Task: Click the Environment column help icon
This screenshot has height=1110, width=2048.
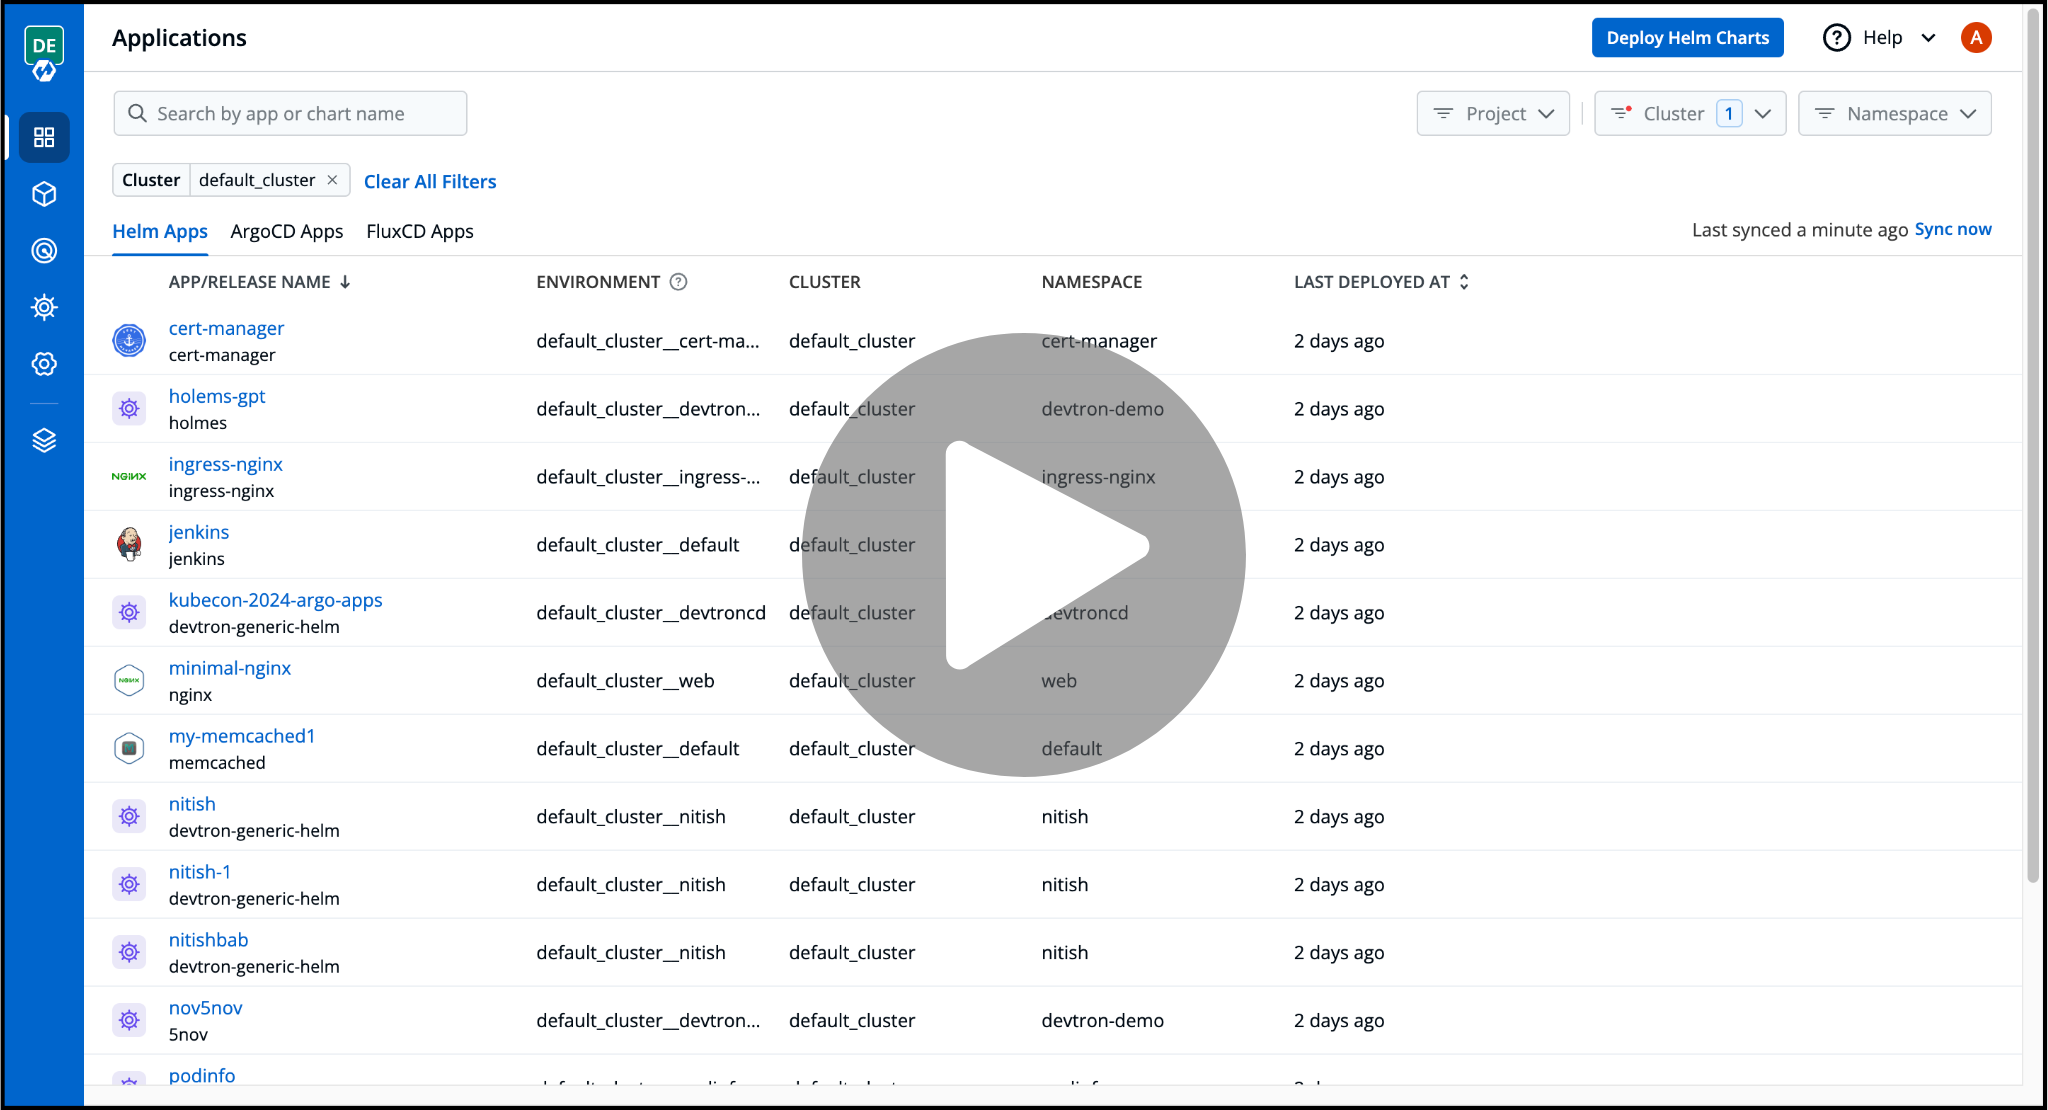Action: point(678,282)
